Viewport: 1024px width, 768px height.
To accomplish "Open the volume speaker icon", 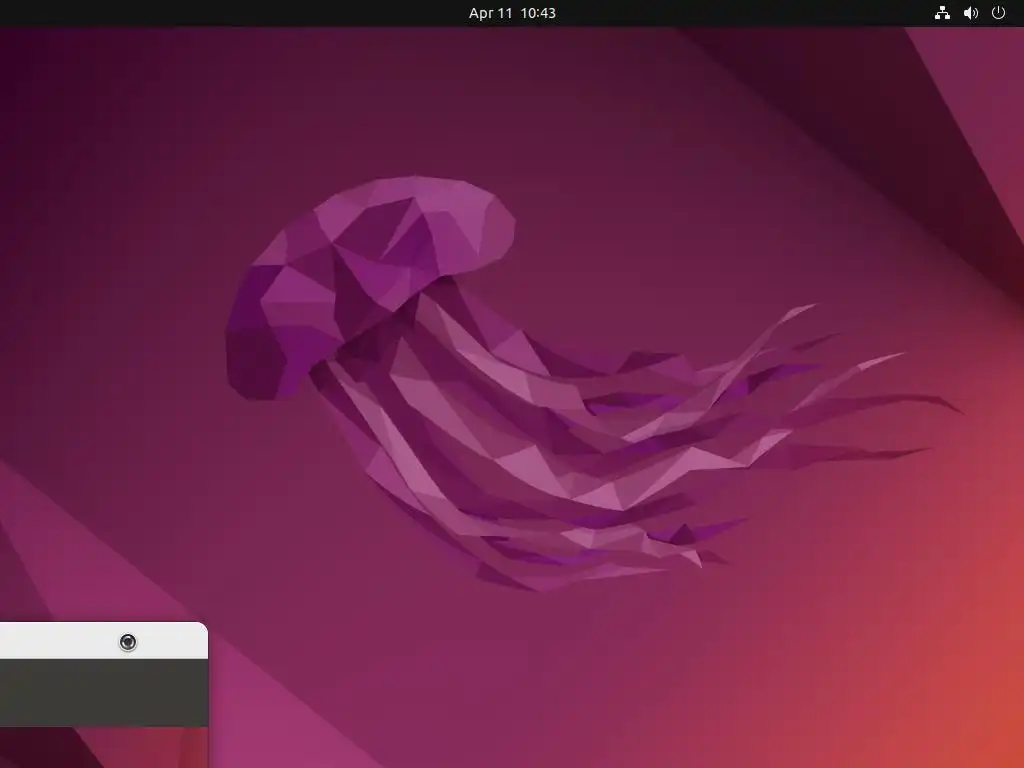I will (x=970, y=13).
